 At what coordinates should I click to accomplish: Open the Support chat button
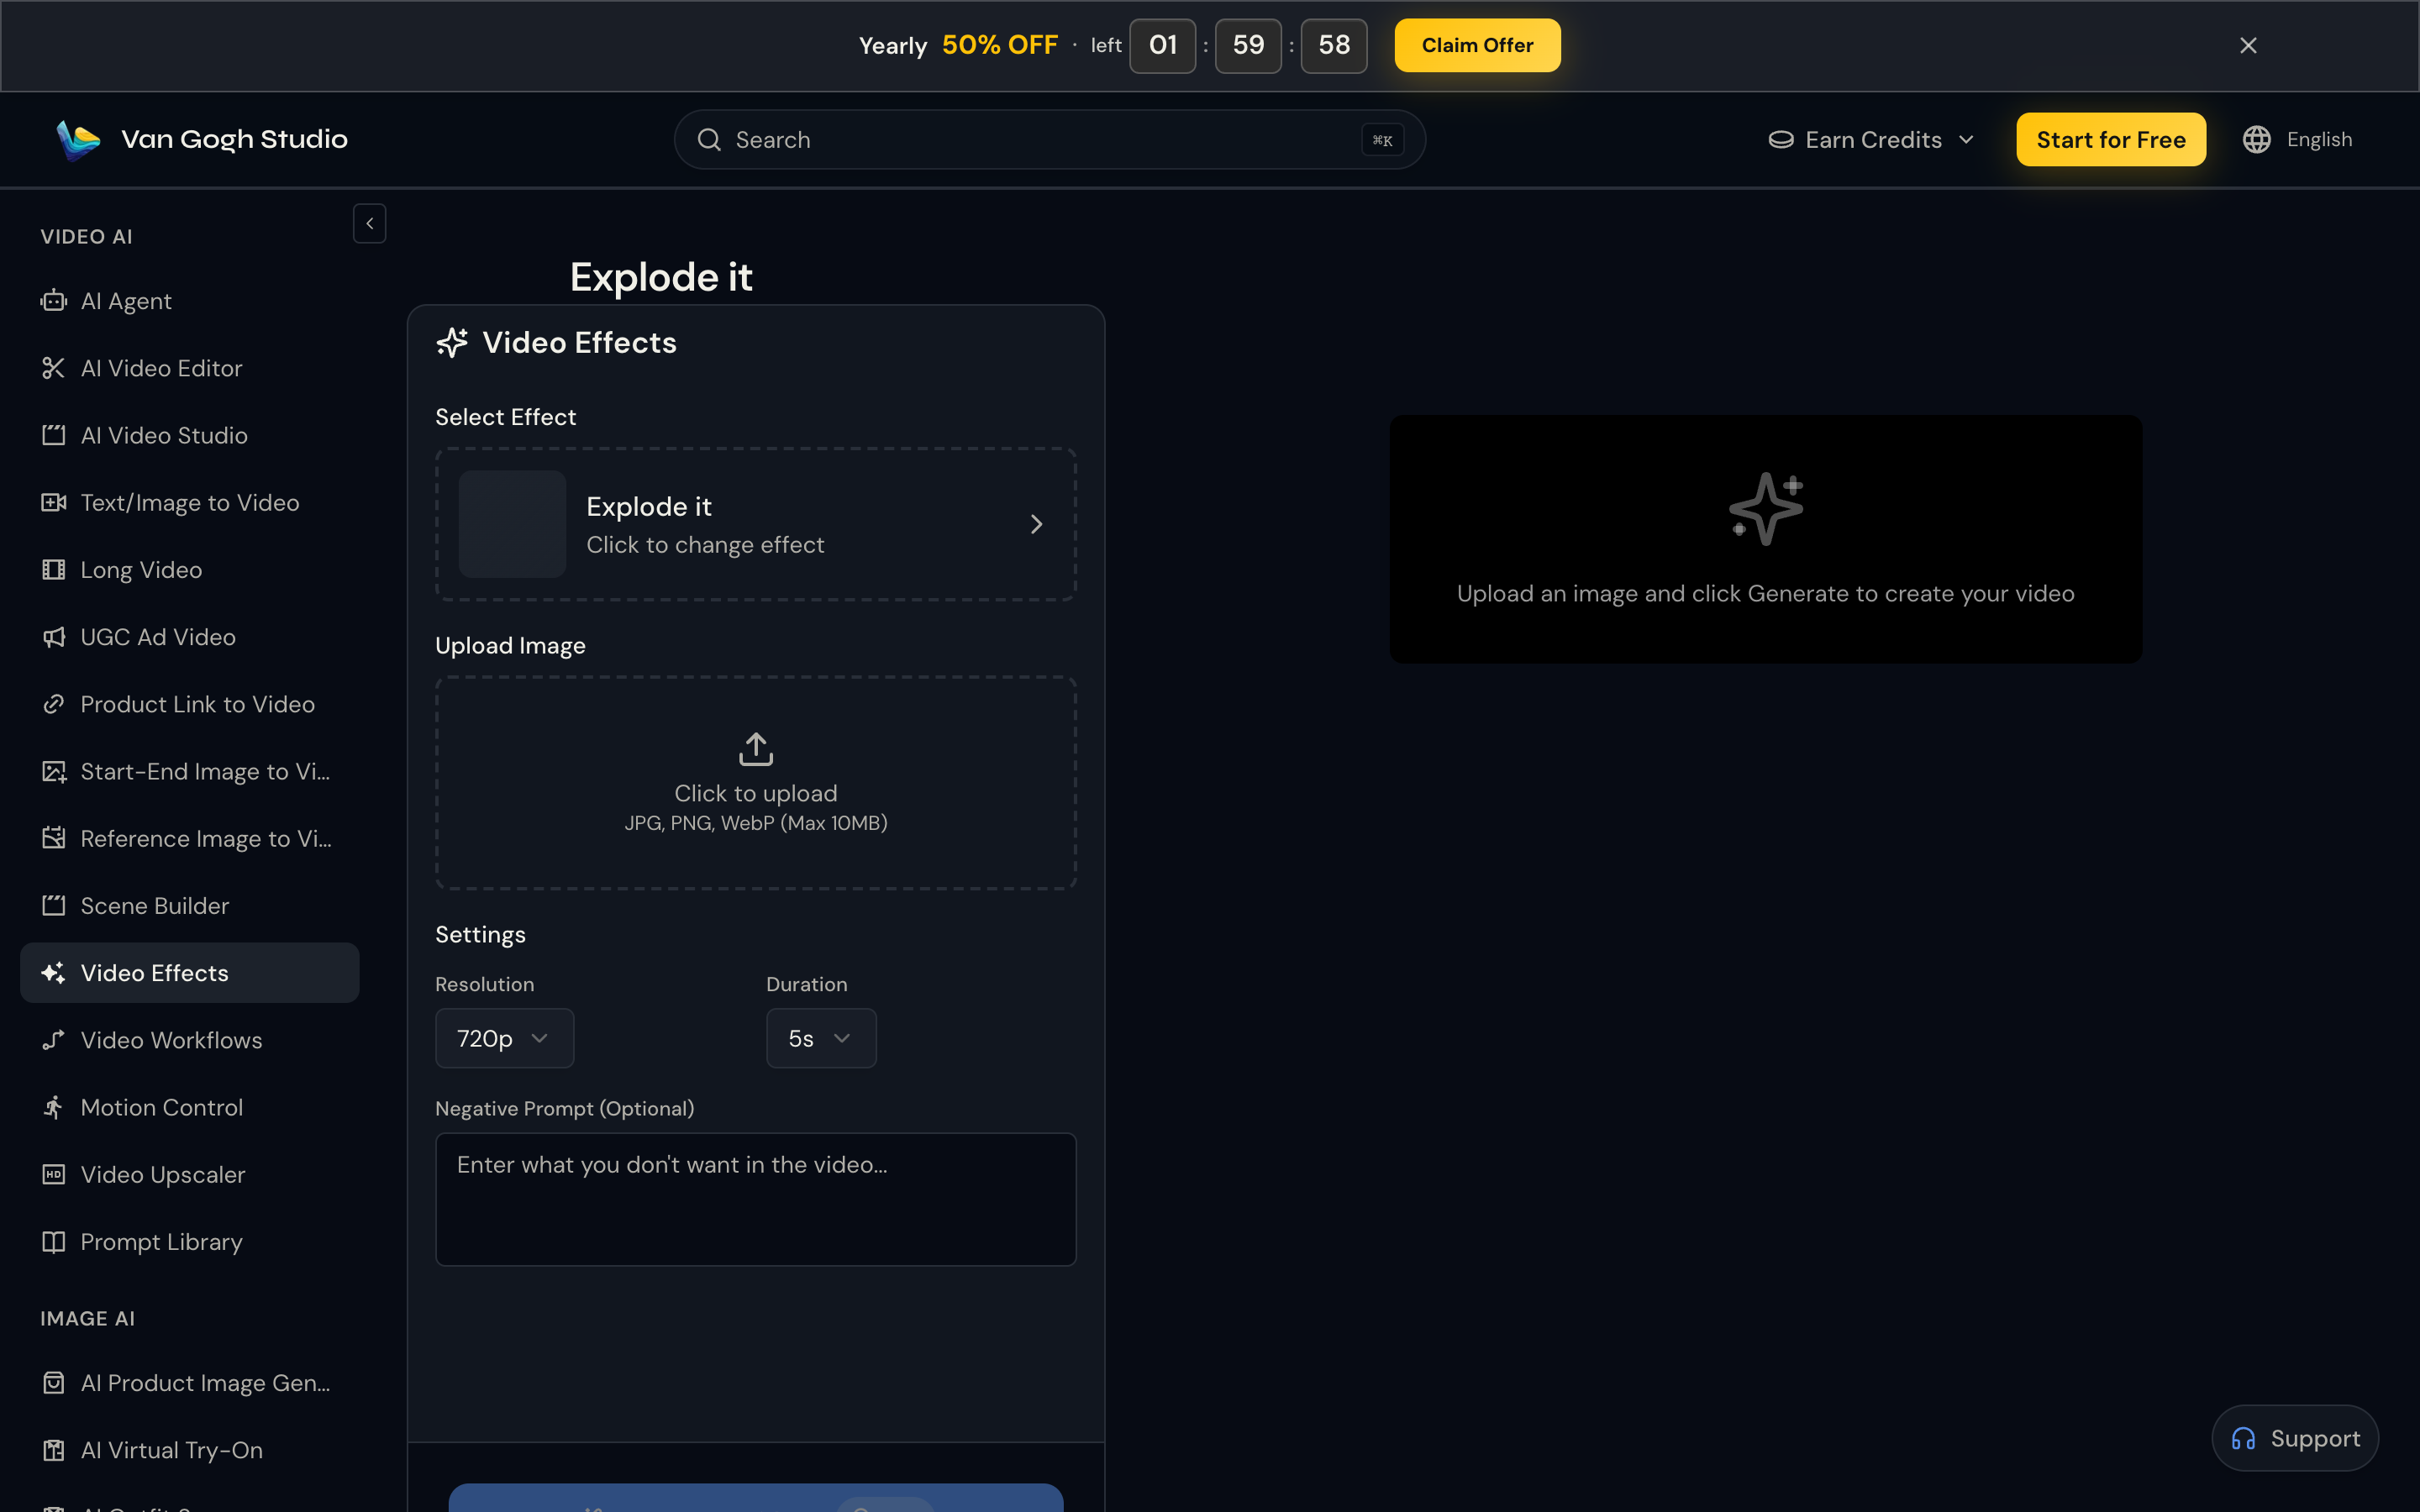coord(2295,1438)
